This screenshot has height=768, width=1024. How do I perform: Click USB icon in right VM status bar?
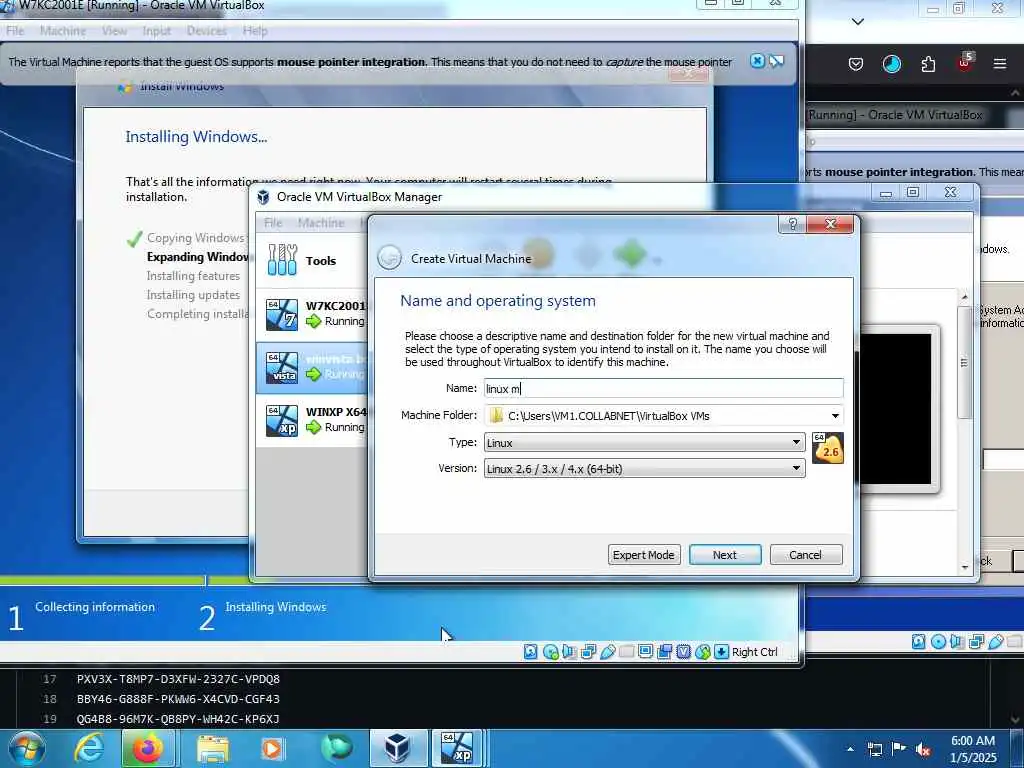pyautogui.click(x=995, y=641)
